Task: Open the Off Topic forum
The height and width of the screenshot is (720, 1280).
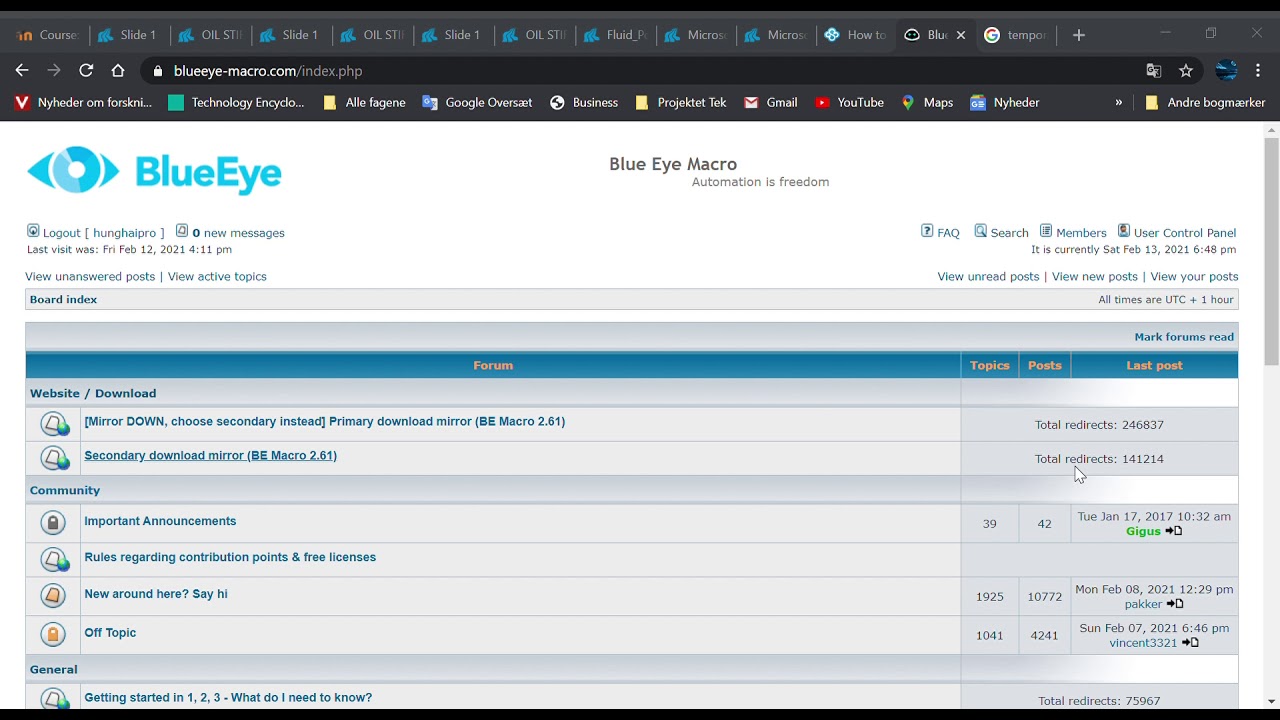Action: pyautogui.click(x=110, y=632)
